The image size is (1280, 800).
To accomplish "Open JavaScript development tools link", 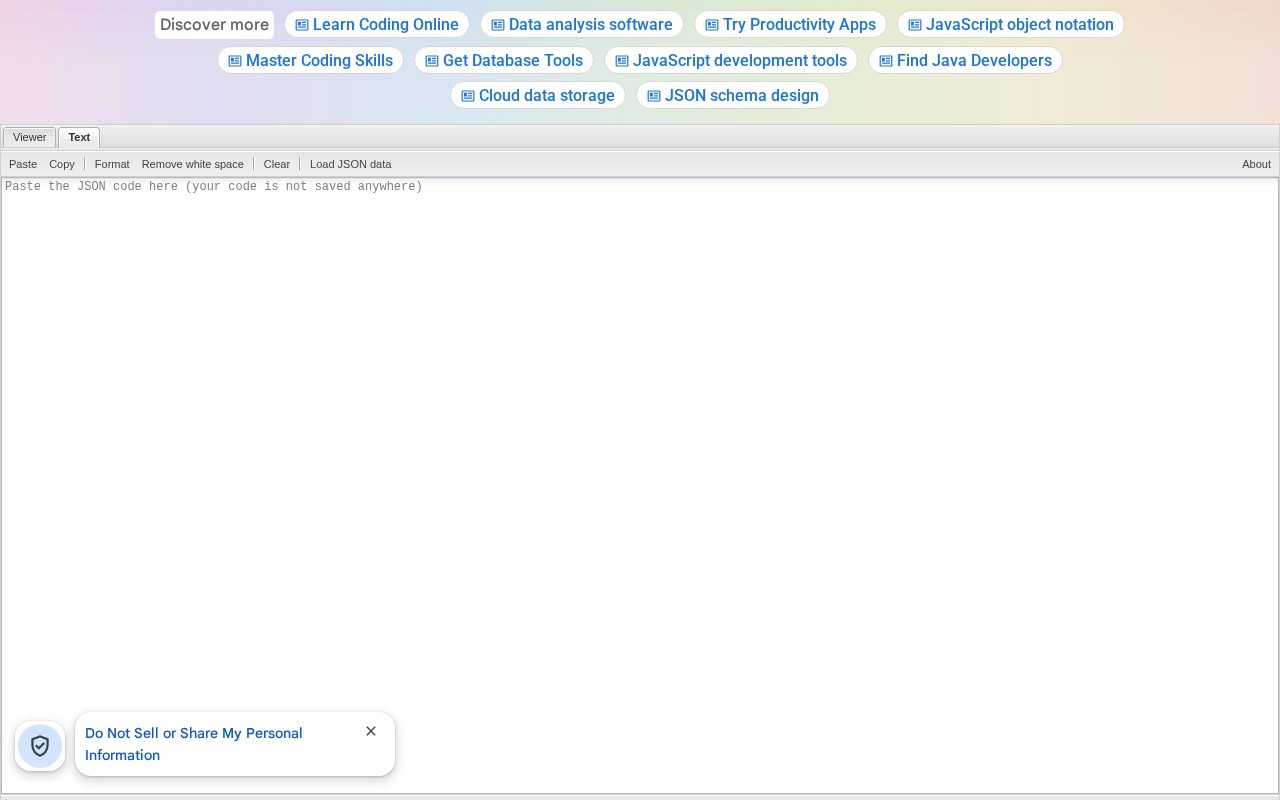I will click(731, 60).
